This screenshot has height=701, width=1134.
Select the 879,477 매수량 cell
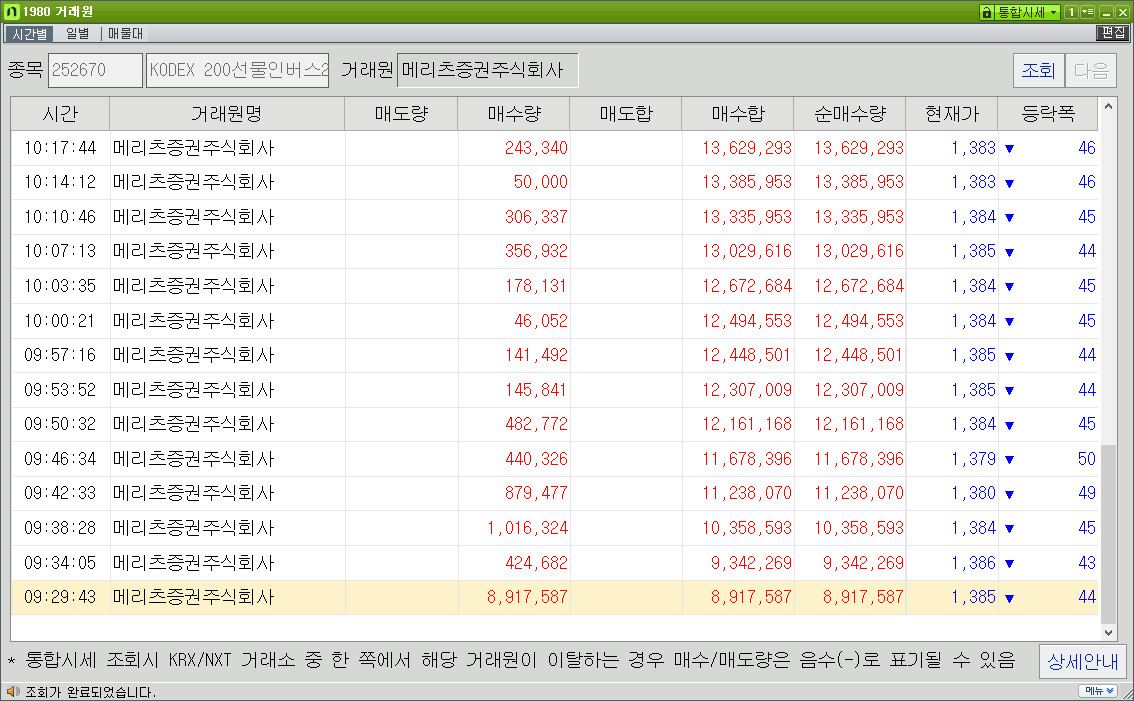(513, 493)
